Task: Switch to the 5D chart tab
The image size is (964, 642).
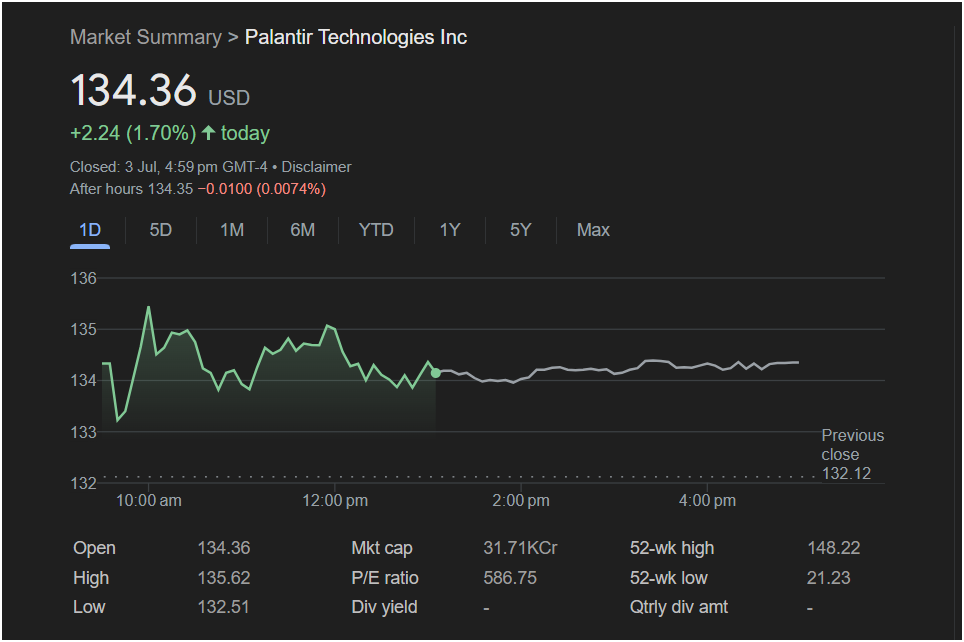Action: (x=160, y=230)
